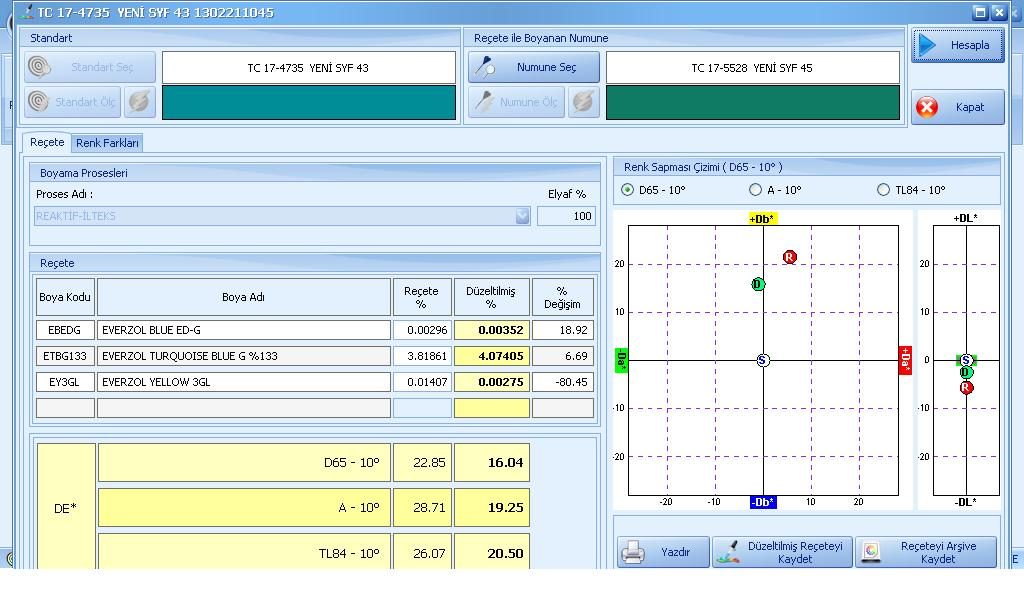Click the lightning icon beside Standart Ölç
Image resolution: width=1024 pixels, height=600 pixels.
click(x=140, y=102)
